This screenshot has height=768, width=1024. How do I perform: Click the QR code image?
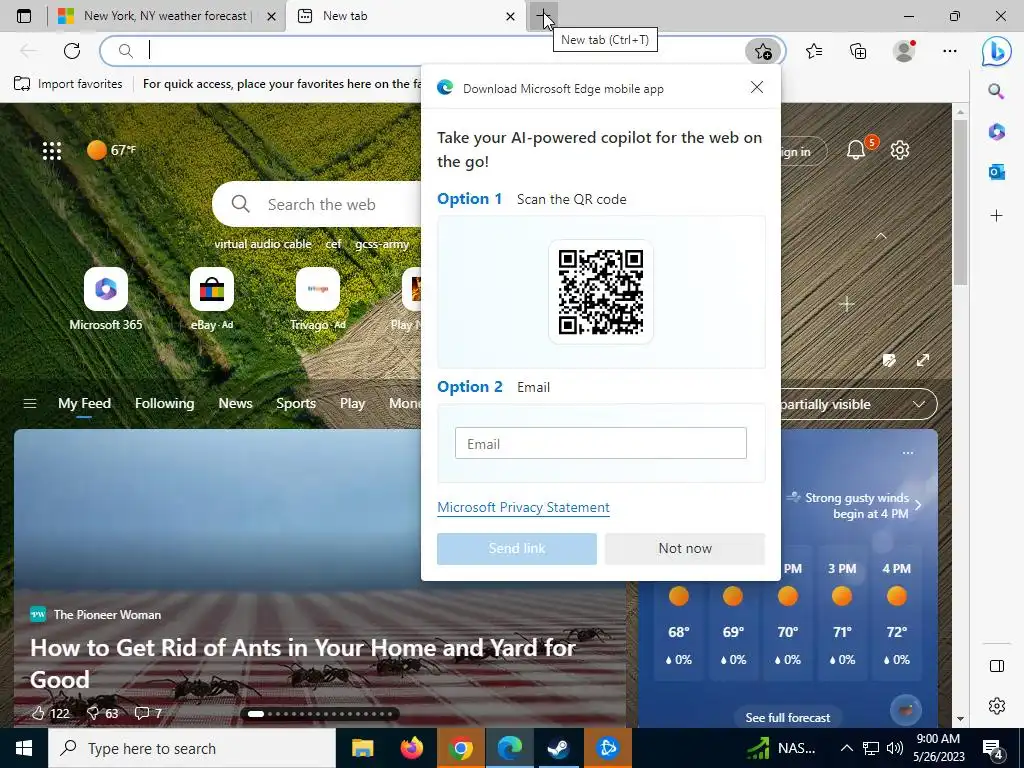pyautogui.click(x=601, y=291)
